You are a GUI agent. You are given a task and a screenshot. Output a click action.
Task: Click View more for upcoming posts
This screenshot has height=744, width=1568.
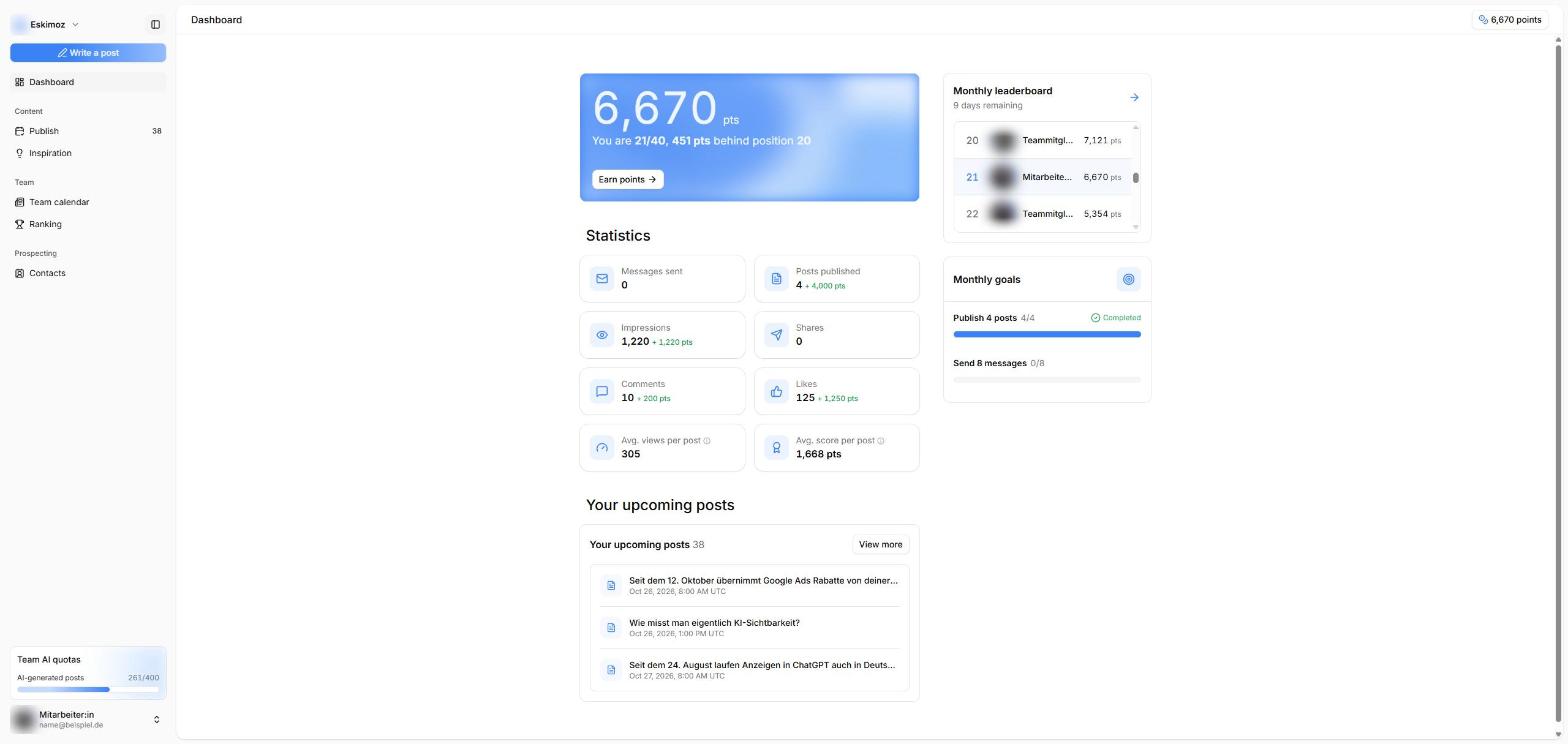pos(880,544)
